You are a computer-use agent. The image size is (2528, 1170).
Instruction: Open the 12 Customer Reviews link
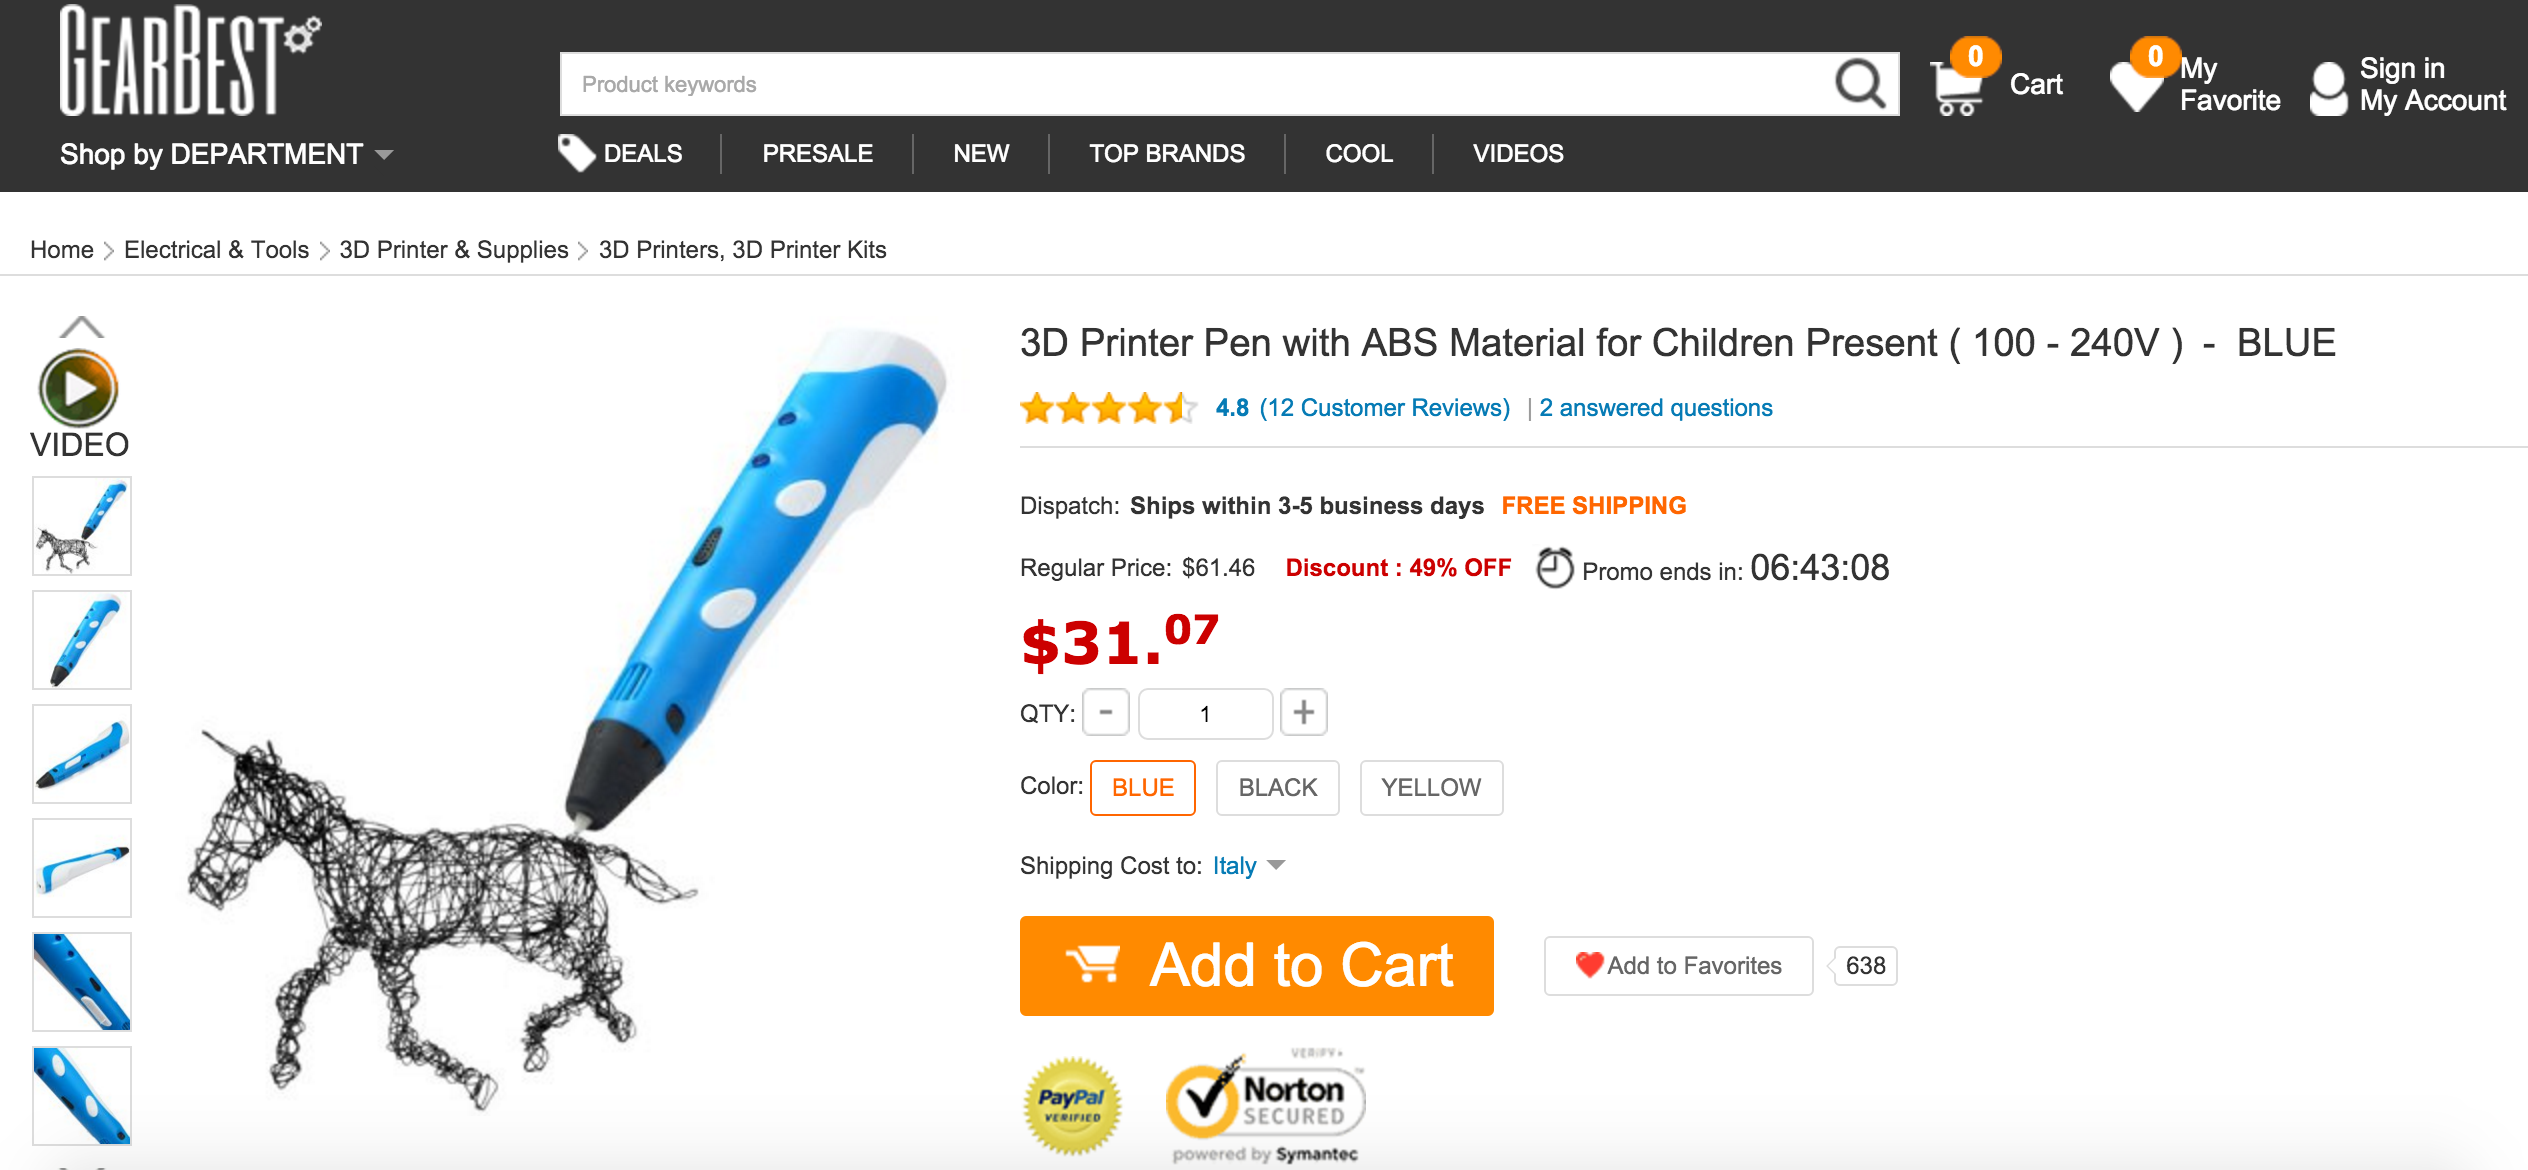(1385, 408)
